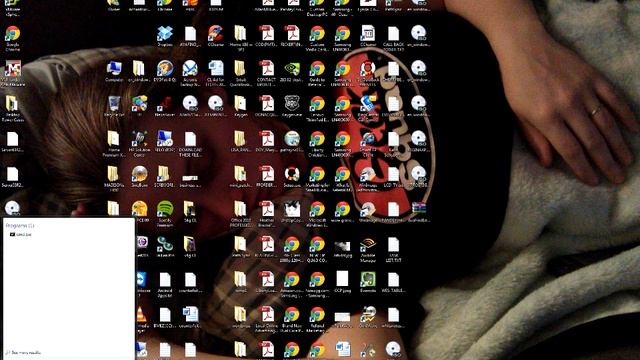Viewport: 640px width, 360px height.
Task: Open the Audible Manager shortcut
Action: [368, 249]
